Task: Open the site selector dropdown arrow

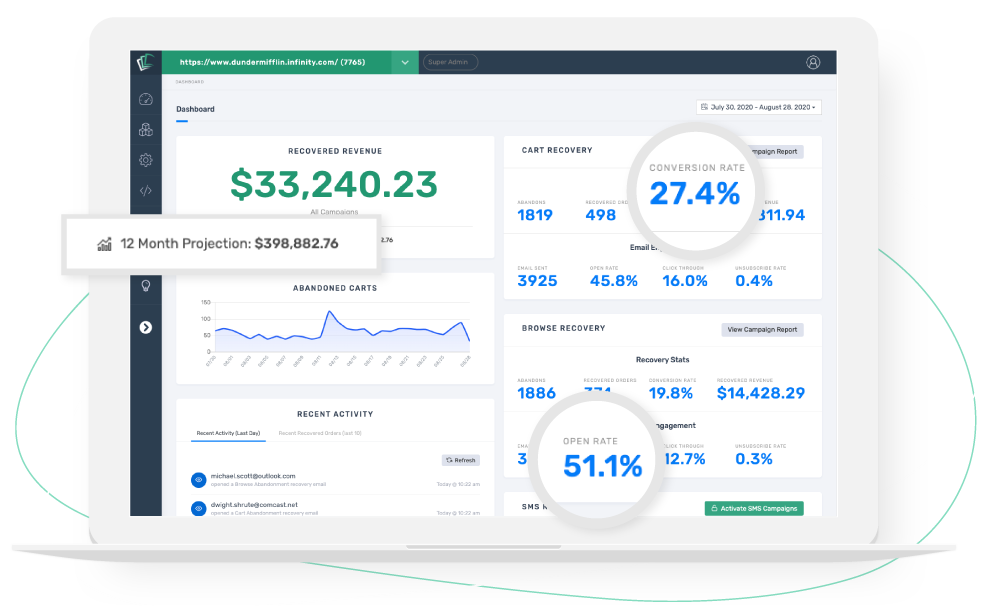Action: 405,62
